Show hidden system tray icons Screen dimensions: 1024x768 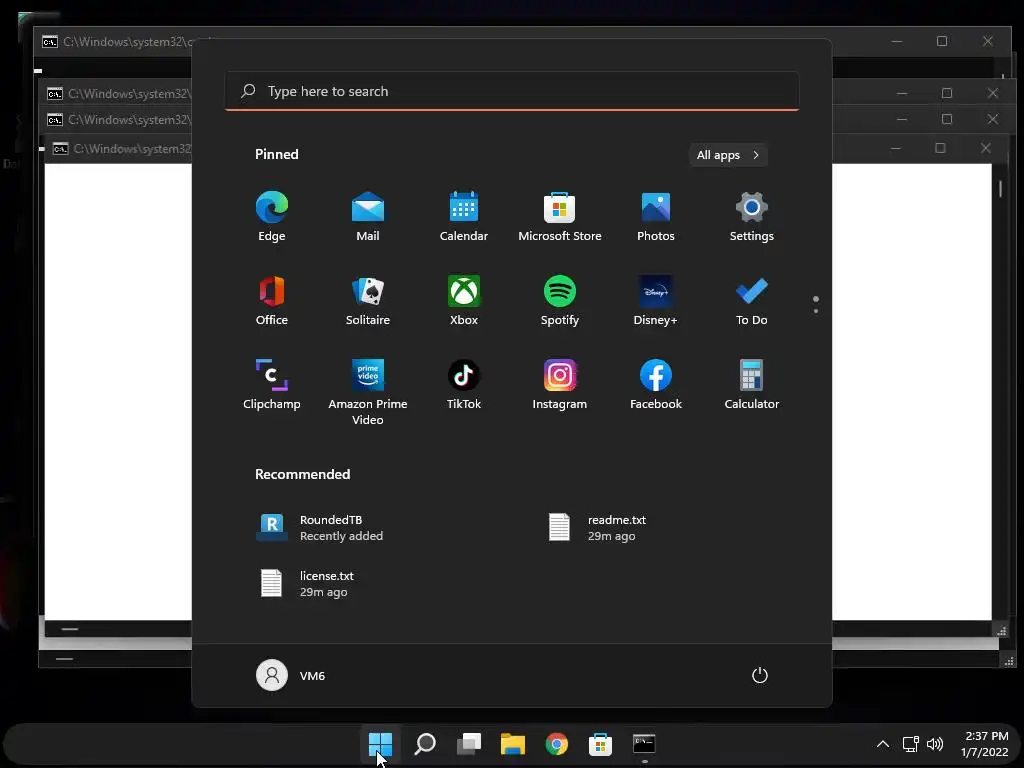[882, 744]
